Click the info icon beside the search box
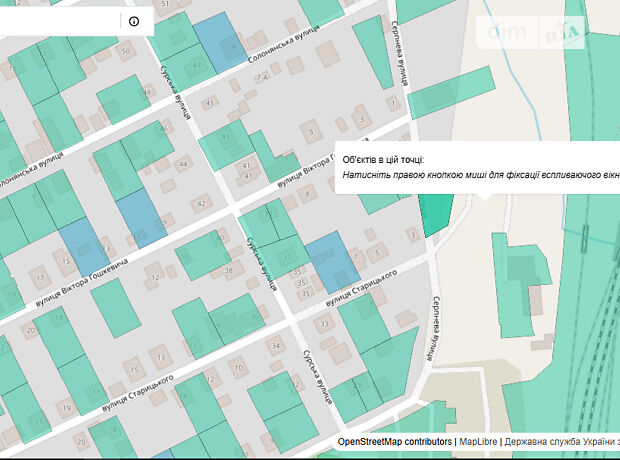The image size is (620, 460). tap(133, 21)
